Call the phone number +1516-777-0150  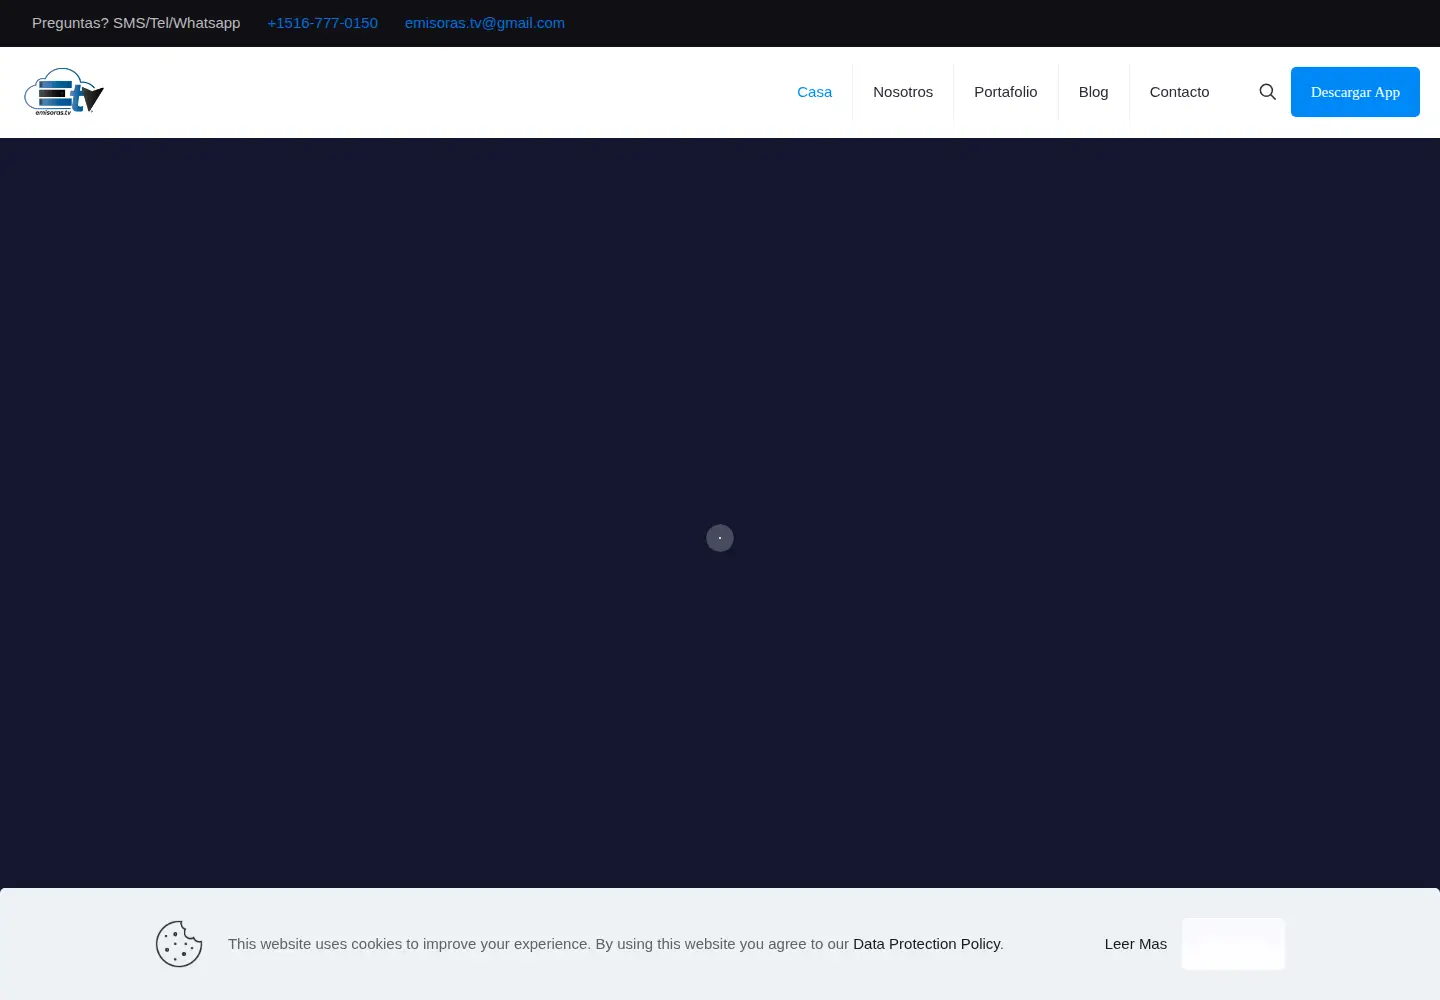click(x=322, y=23)
